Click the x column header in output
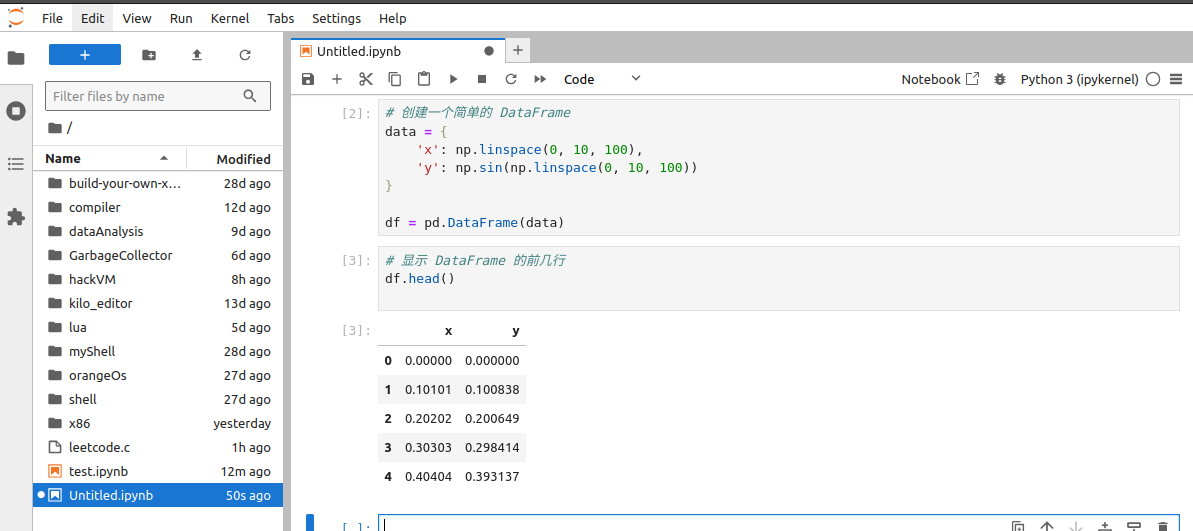This screenshot has width=1193, height=531. click(x=448, y=331)
